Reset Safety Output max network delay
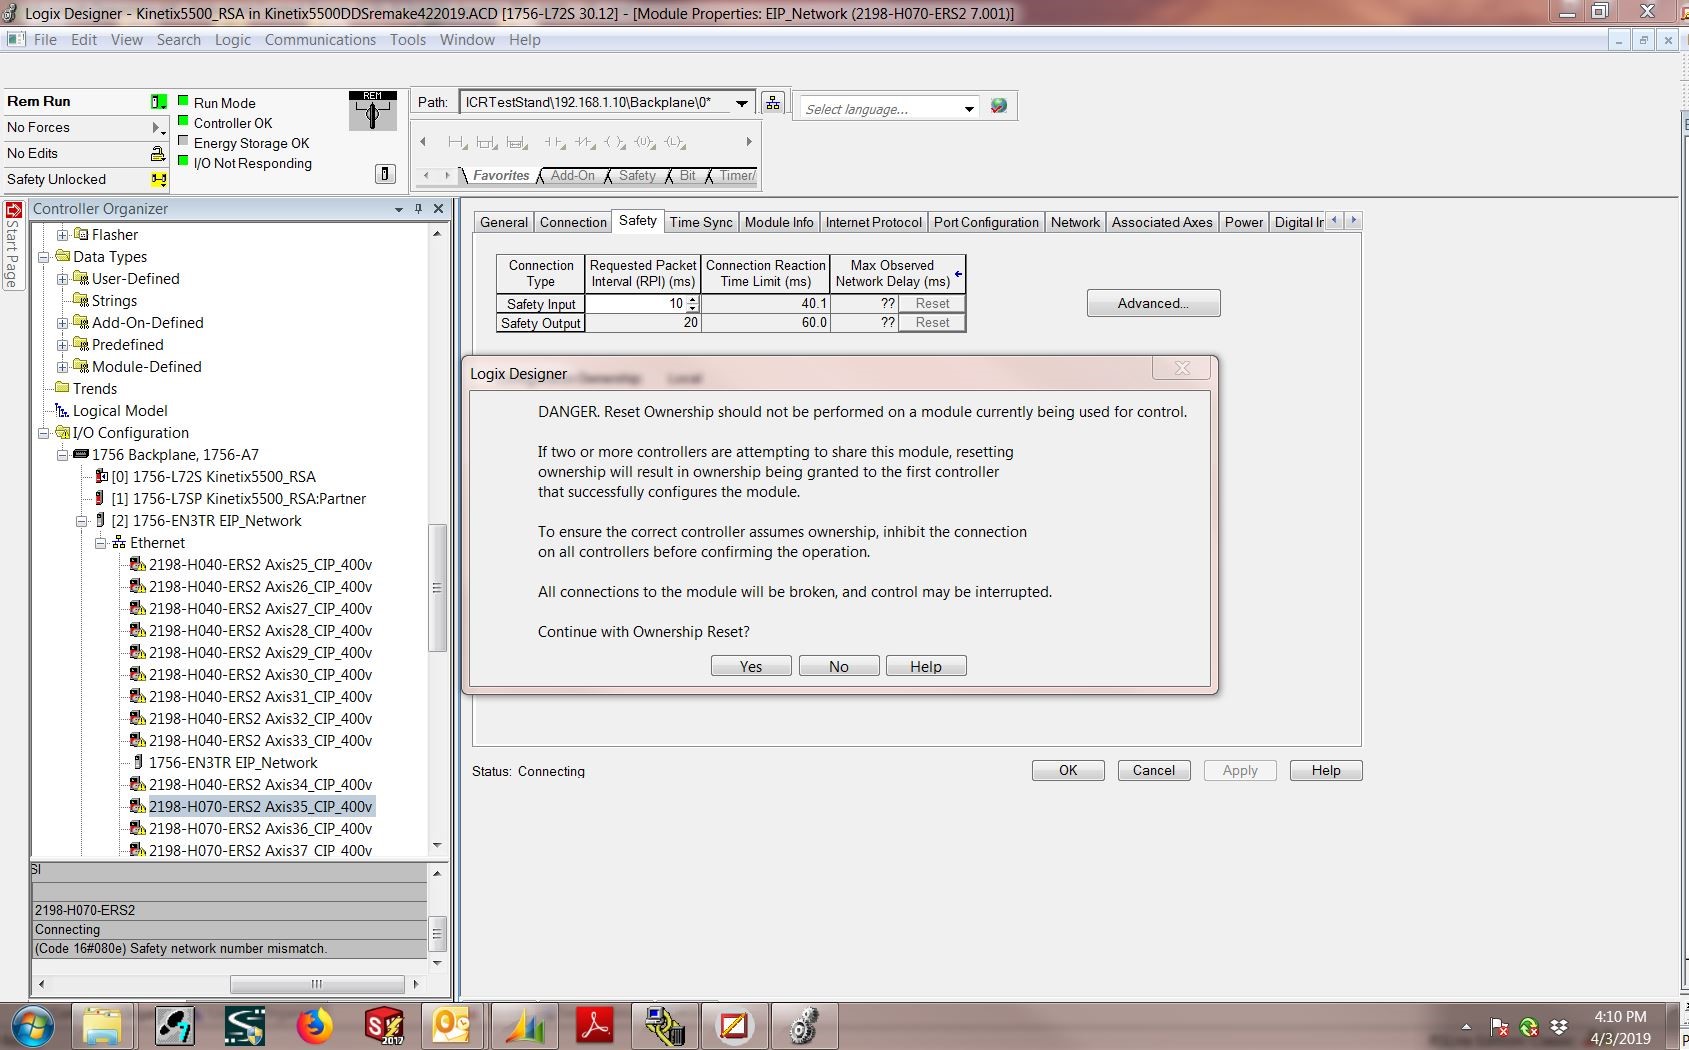 point(932,323)
